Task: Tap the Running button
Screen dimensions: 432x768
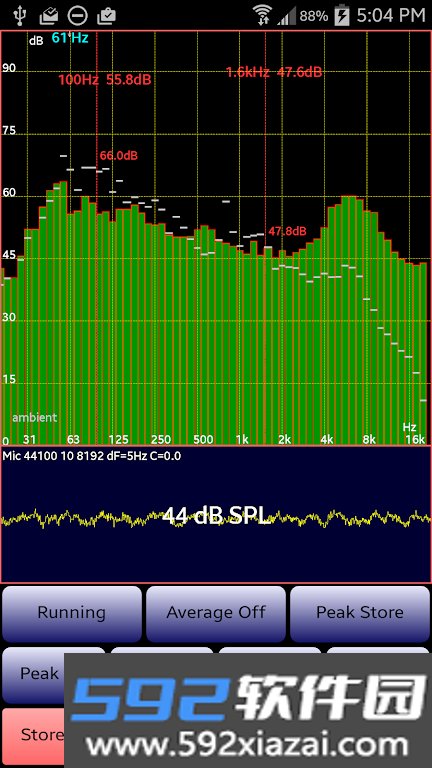Action: tap(72, 614)
